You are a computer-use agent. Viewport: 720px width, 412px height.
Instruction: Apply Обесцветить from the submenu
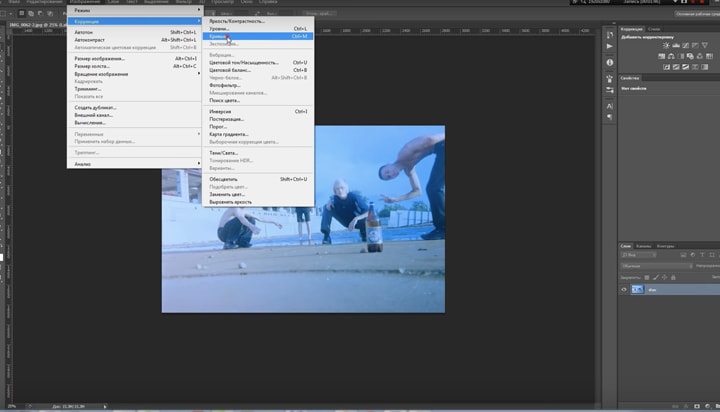pos(258,179)
